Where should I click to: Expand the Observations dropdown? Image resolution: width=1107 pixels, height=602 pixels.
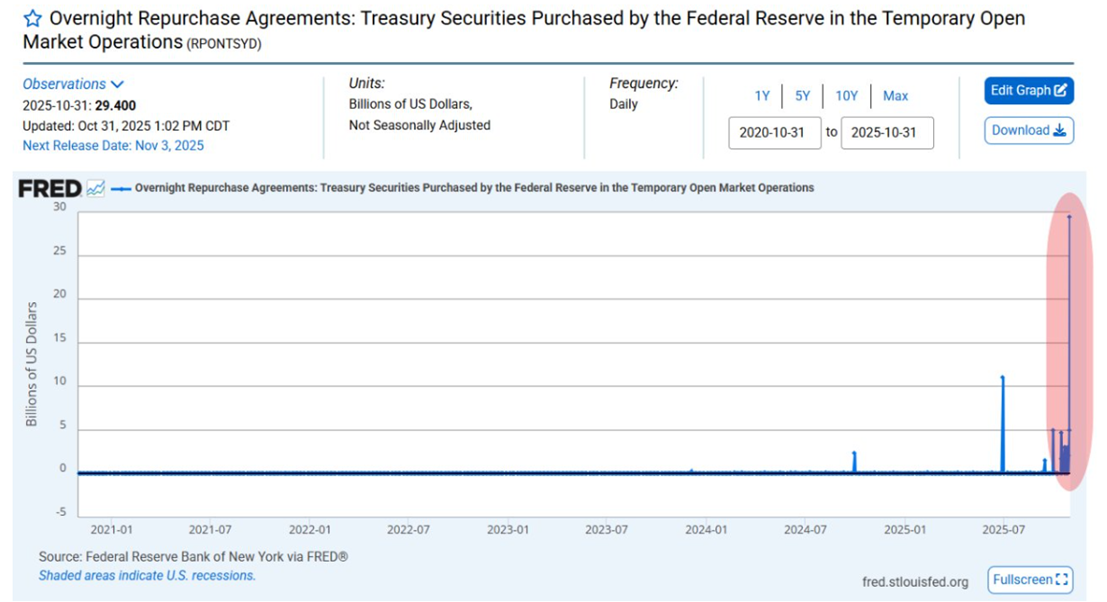click(x=73, y=84)
